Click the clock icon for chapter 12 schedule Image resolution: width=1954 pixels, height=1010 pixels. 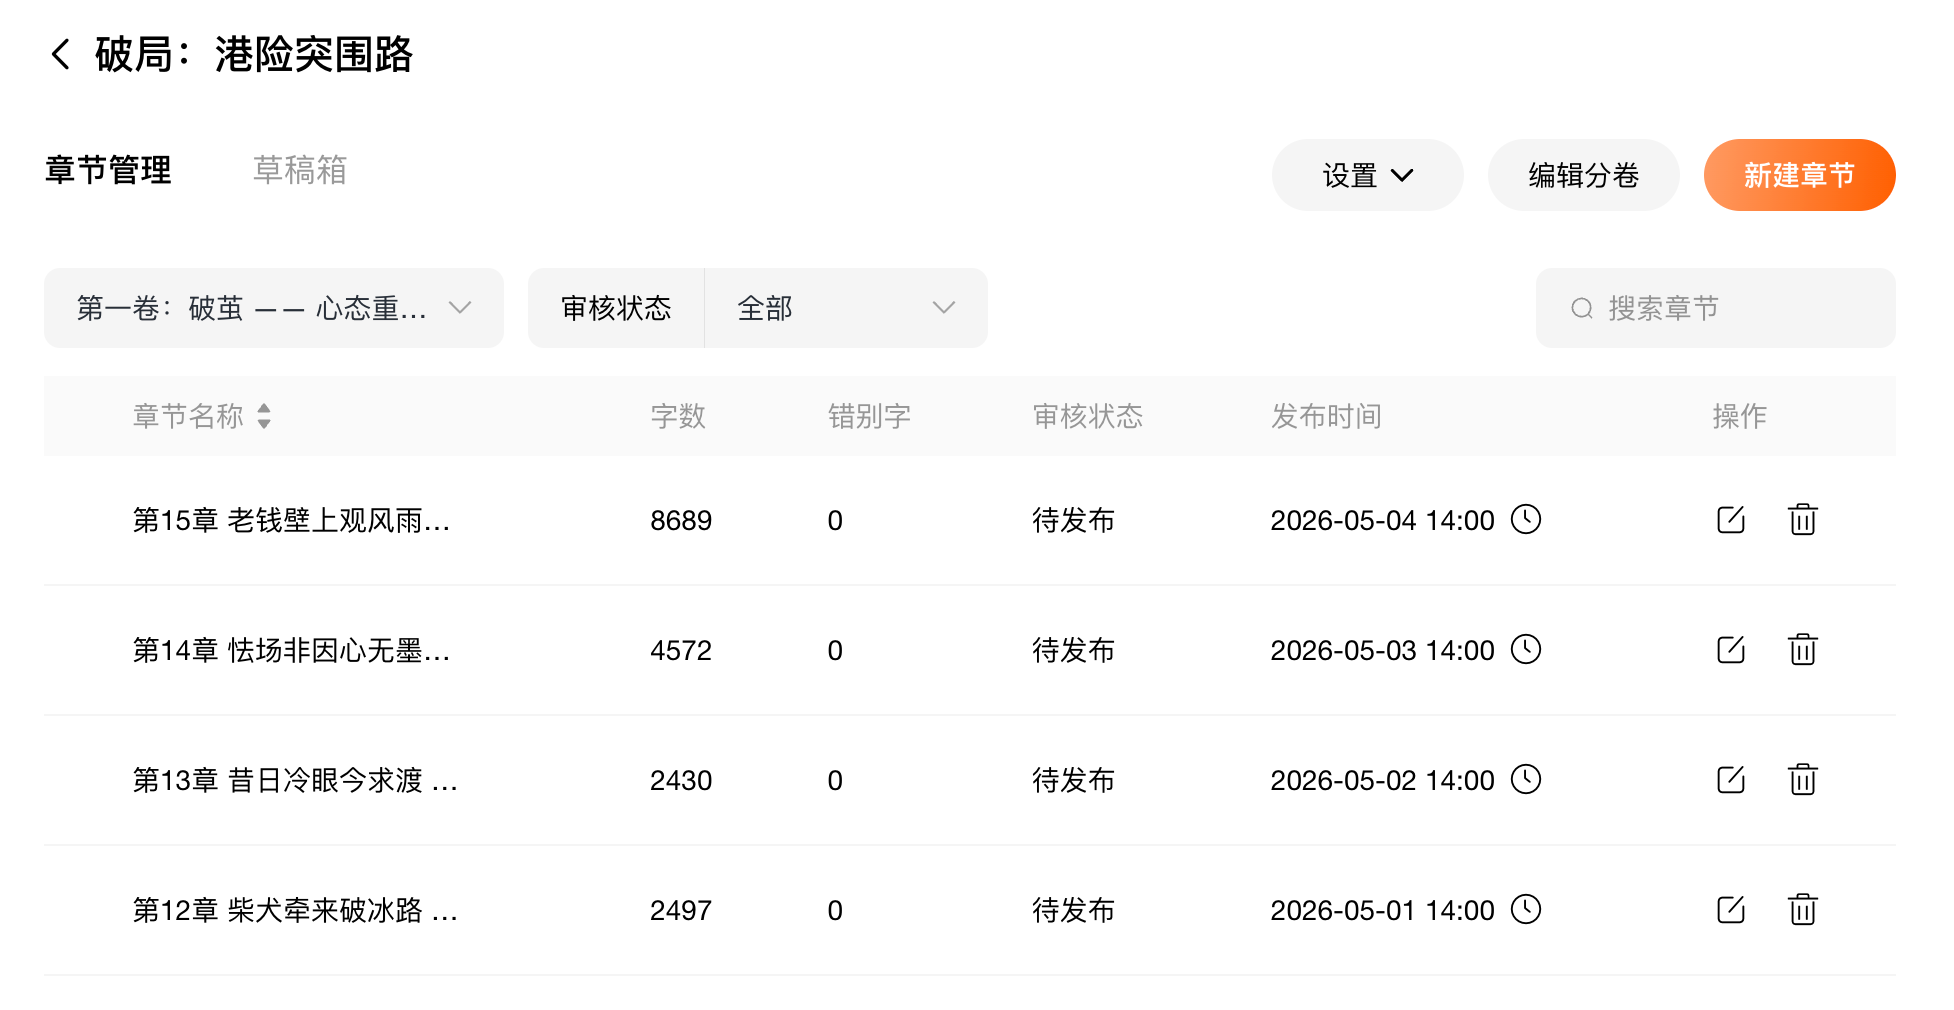[x=1525, y=909]
